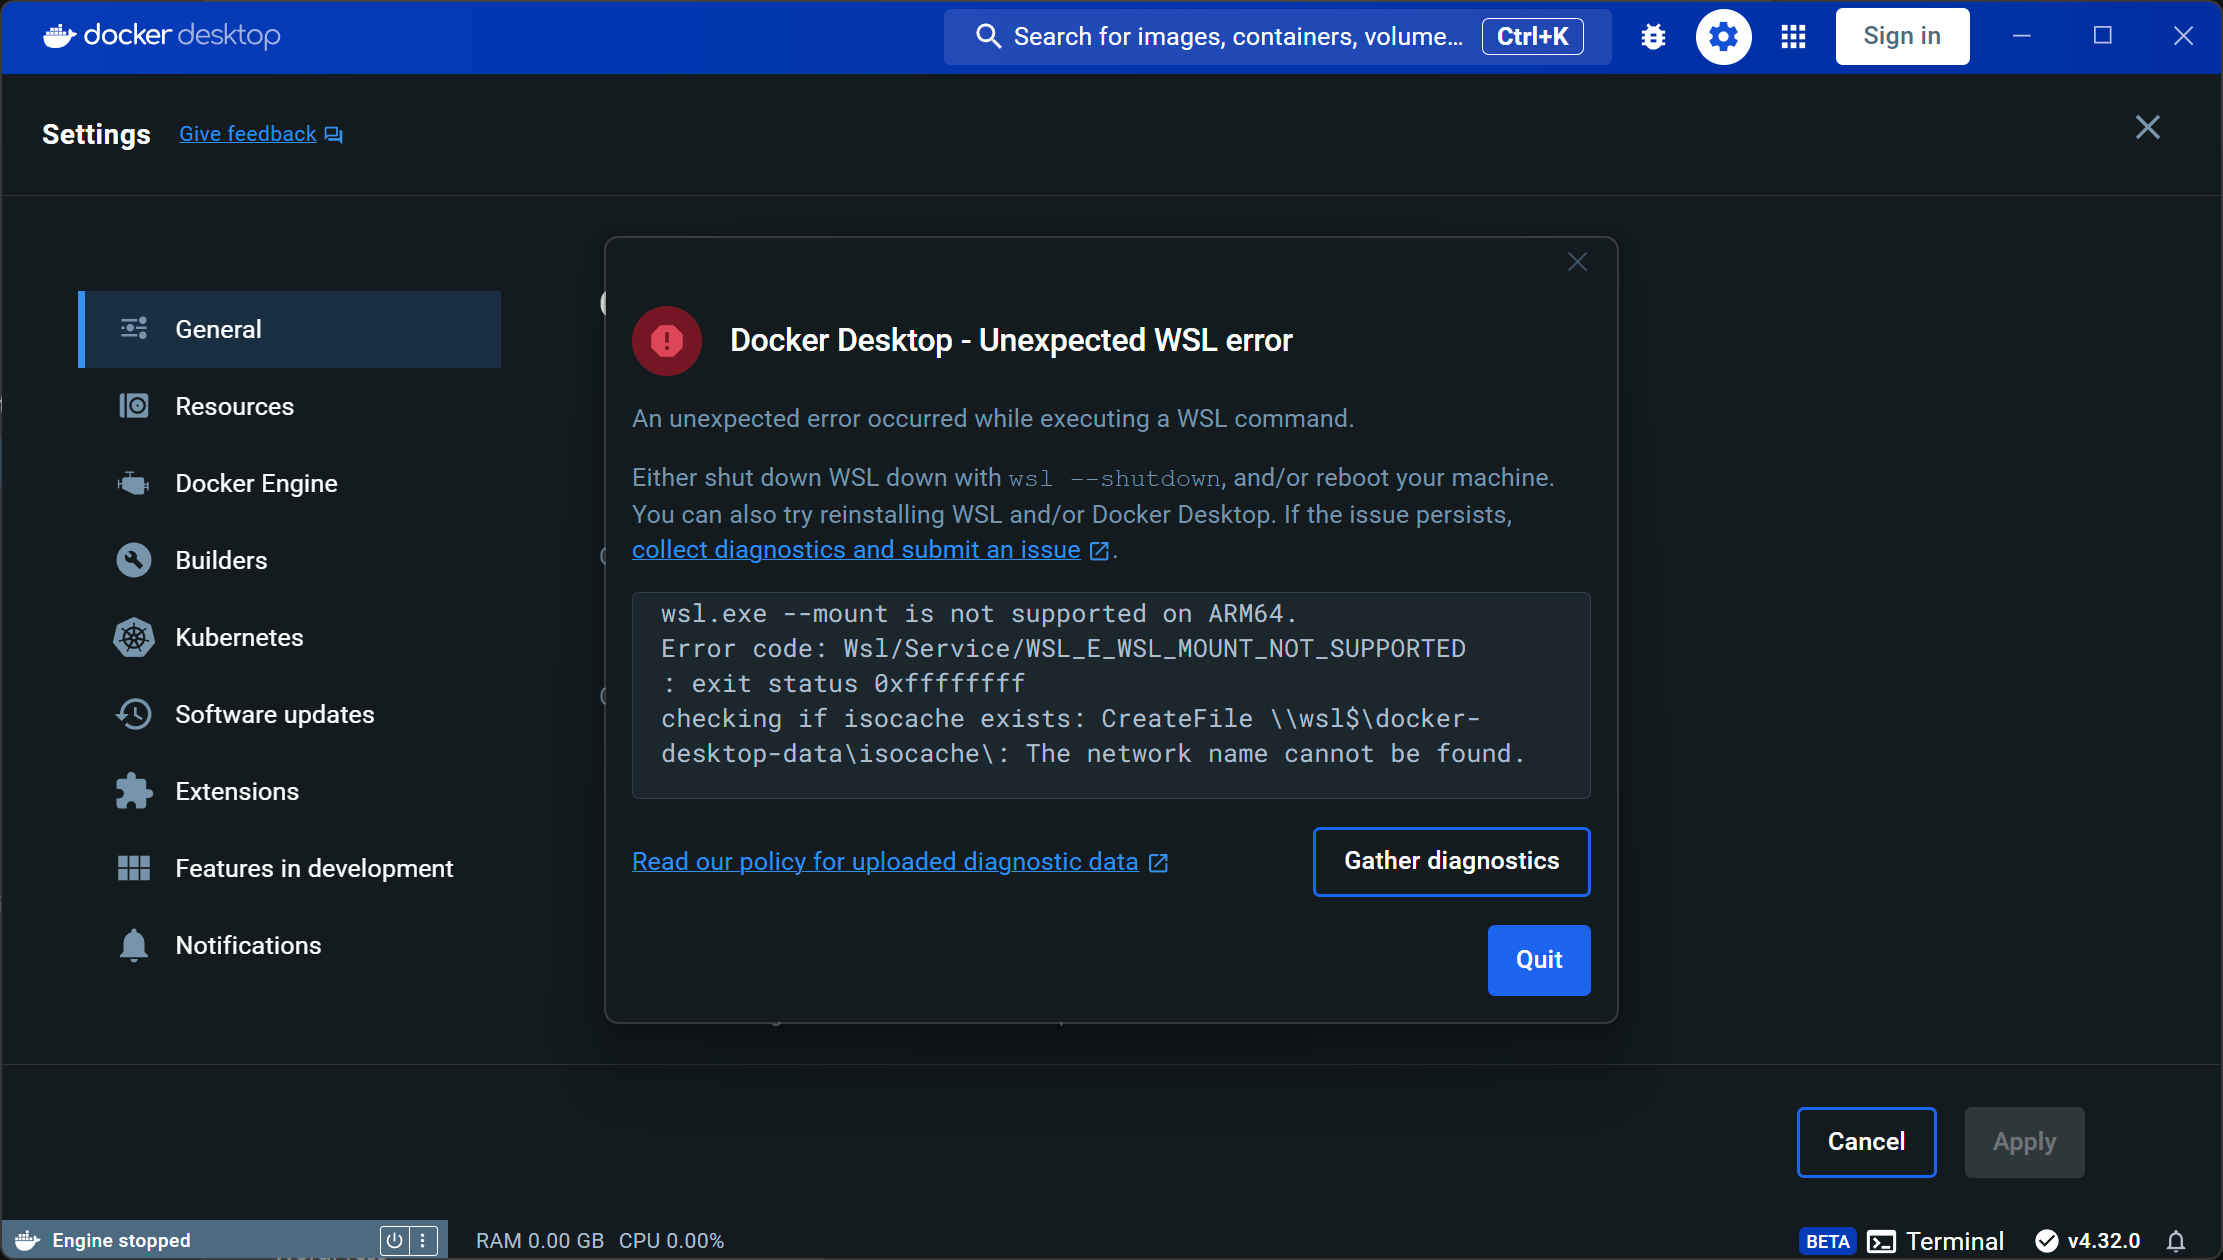The height and width of the screenshot is (1260, 2223).
Task: Click the v4.32.0 version checkmark
Action: [2047, 1241]
